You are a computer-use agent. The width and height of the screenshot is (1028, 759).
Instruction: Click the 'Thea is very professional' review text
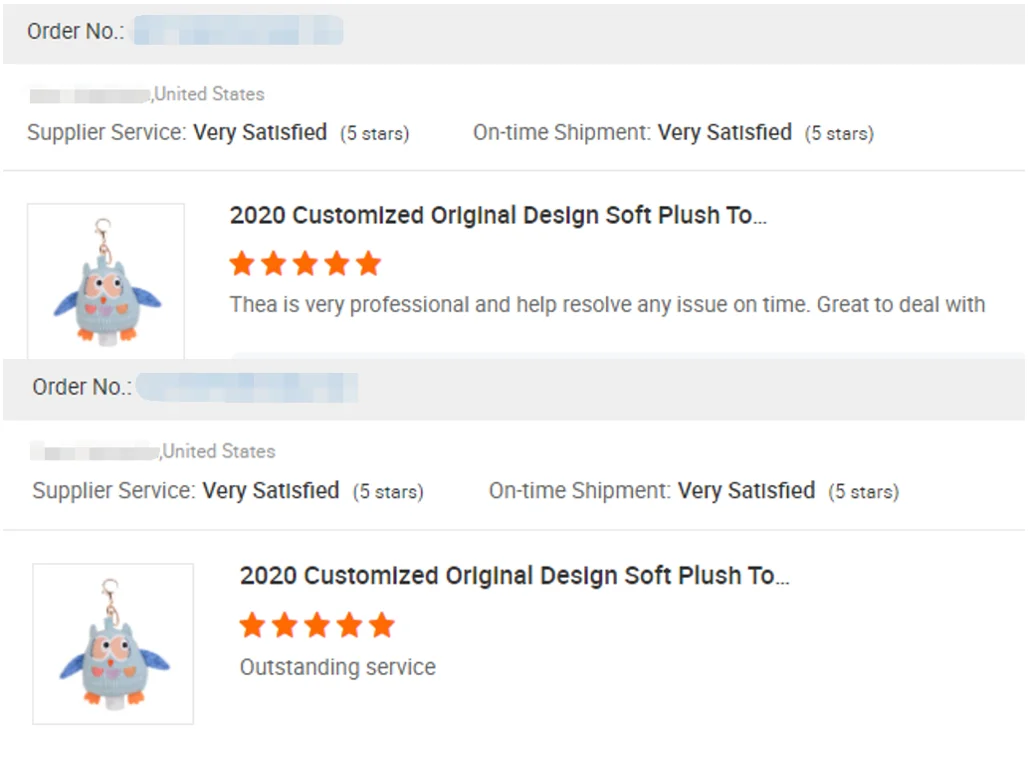point(607,304)
